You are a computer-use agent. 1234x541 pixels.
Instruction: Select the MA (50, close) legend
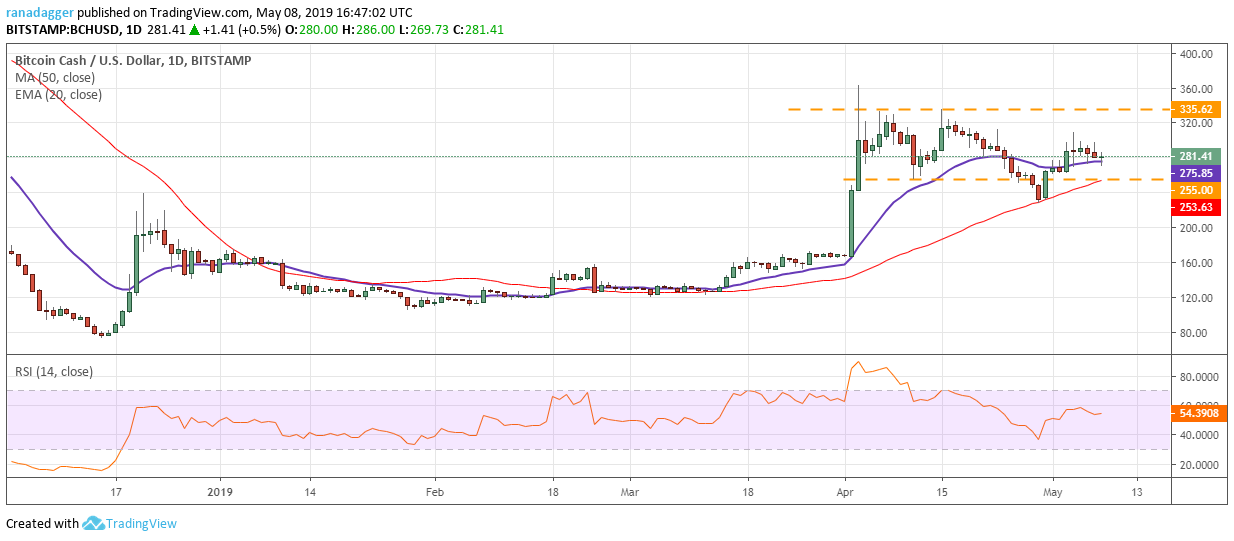click(x=55, y=77)
